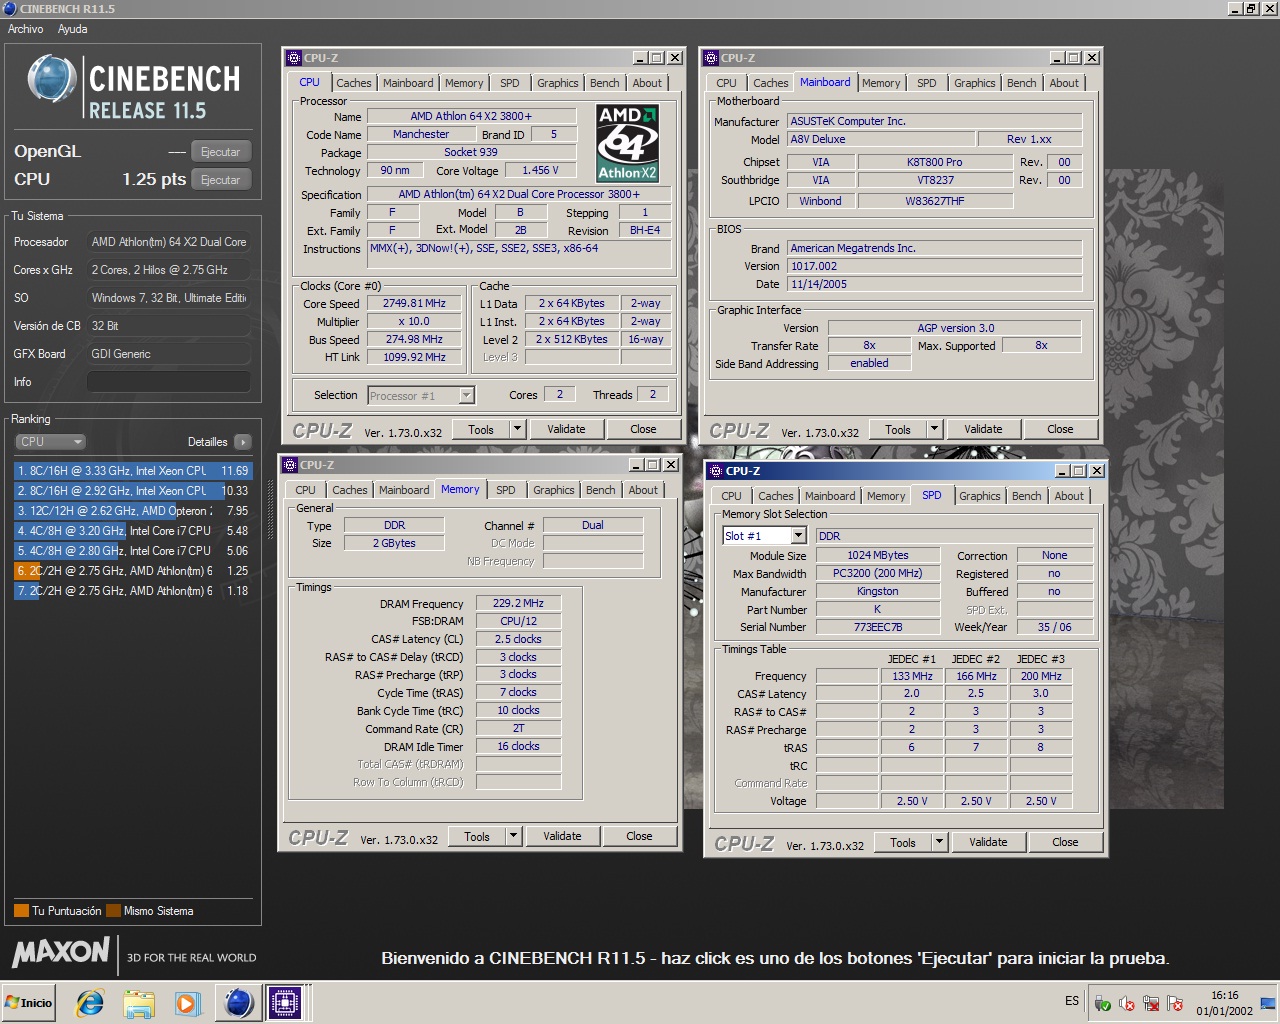Viewport: 1280px width, 1024px height.
Task: Select Memory tab in CPU-Z SPD window
Action: [x=886, y=496]
